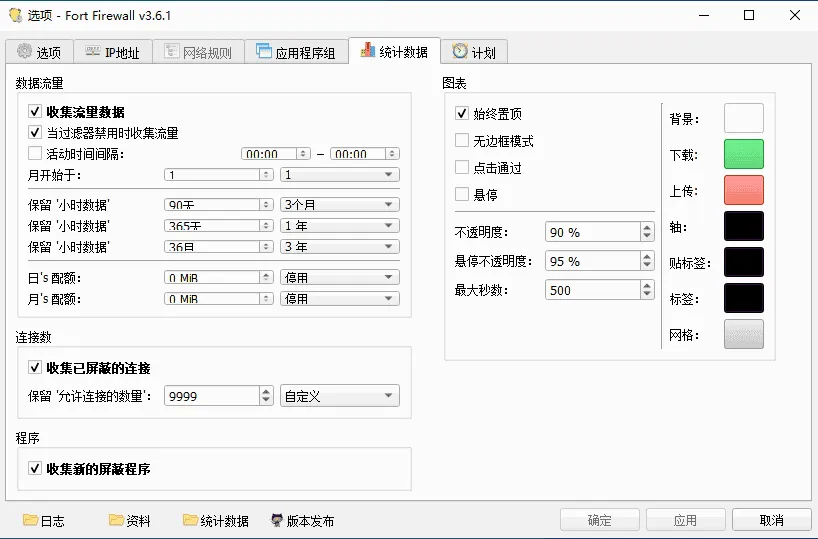Viewport: 818px width, 539px height.
Task: Enable 无边框模式 checkbox
Action: pos(462,141)
